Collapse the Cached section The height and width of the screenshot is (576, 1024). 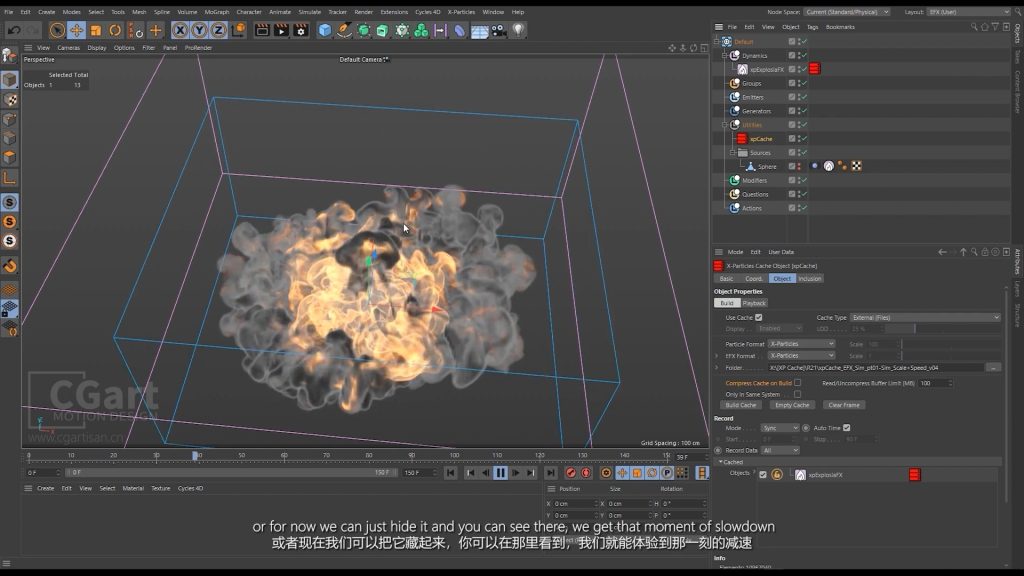pos(721,462)
